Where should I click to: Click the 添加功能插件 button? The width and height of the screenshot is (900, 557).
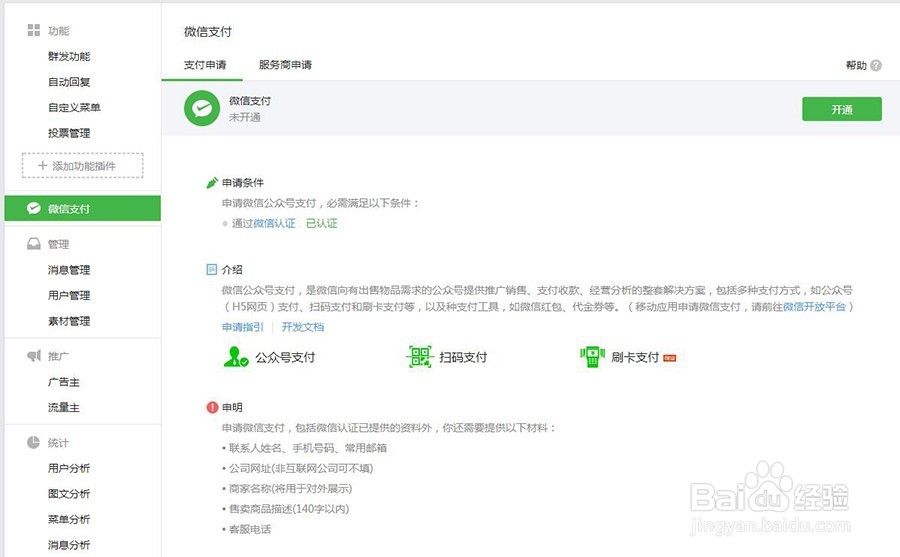(83, 165)
